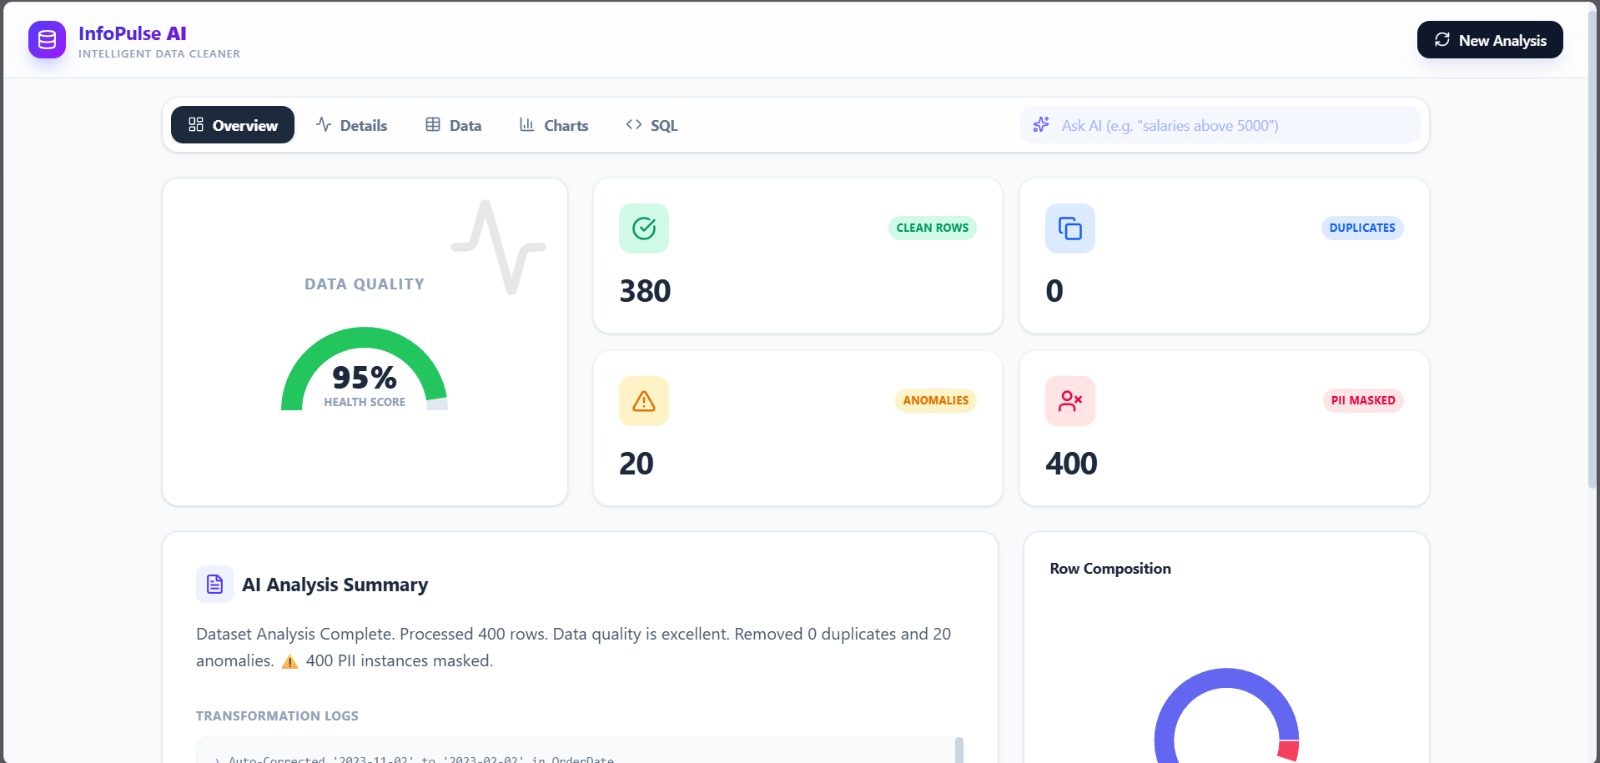Click the DUPLICATES badge
The image size is (1600, 763).
coord(1362,228)
